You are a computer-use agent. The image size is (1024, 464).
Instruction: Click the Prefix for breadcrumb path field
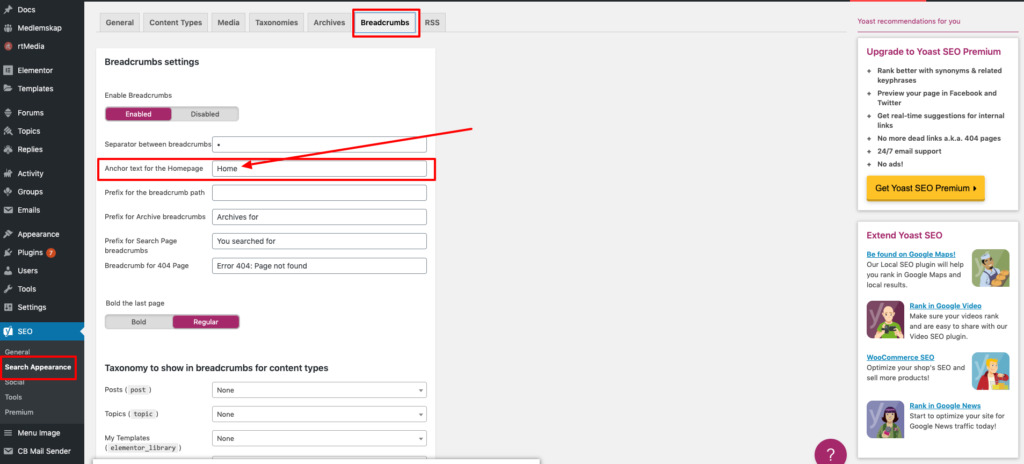coord(319,193)
